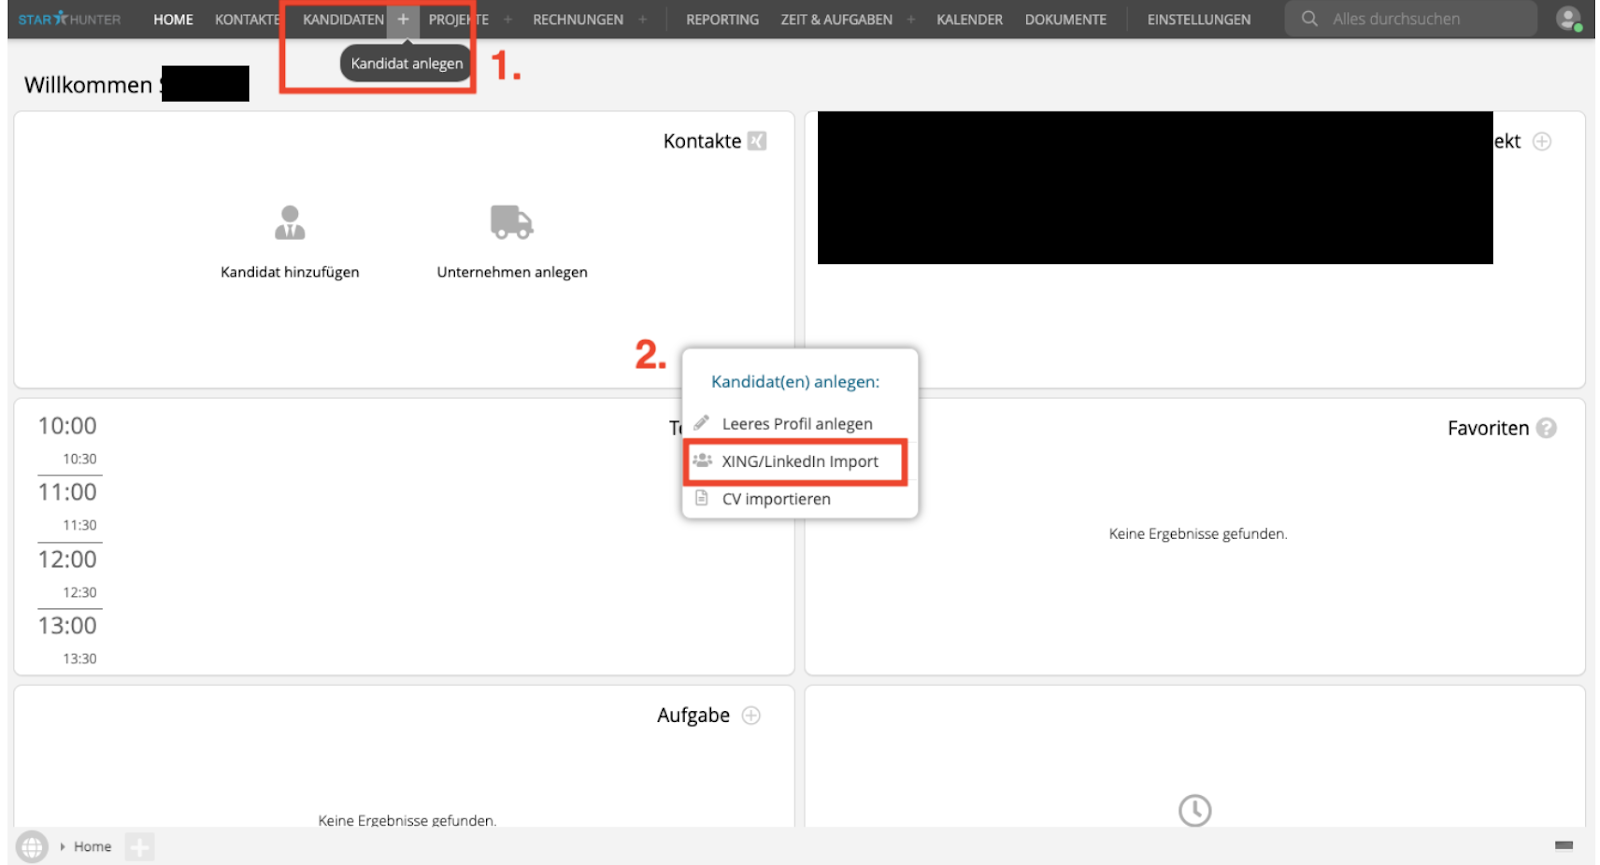Expand the arrow before Home breadcrumb

click(x=63, y=847)
